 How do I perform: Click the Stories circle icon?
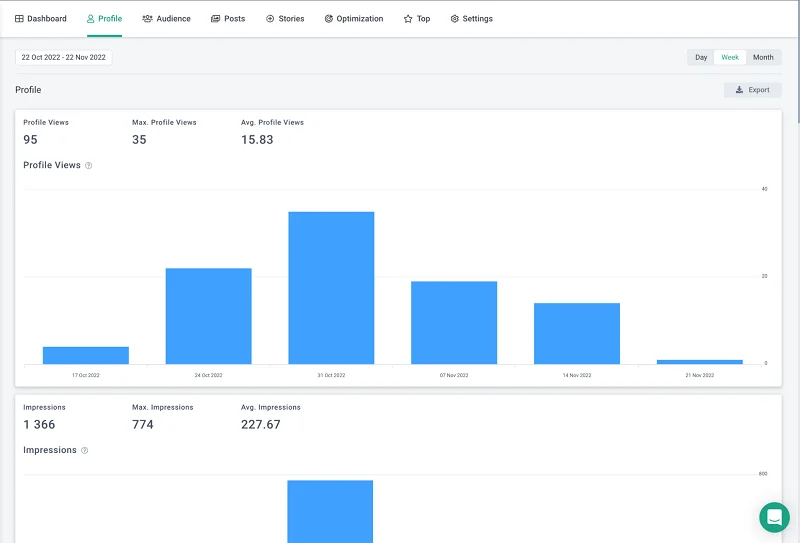[270, 19]
